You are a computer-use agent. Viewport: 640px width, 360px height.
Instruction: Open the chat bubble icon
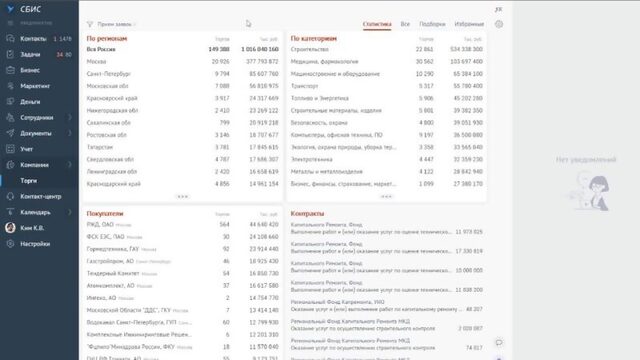click(499, 342)
